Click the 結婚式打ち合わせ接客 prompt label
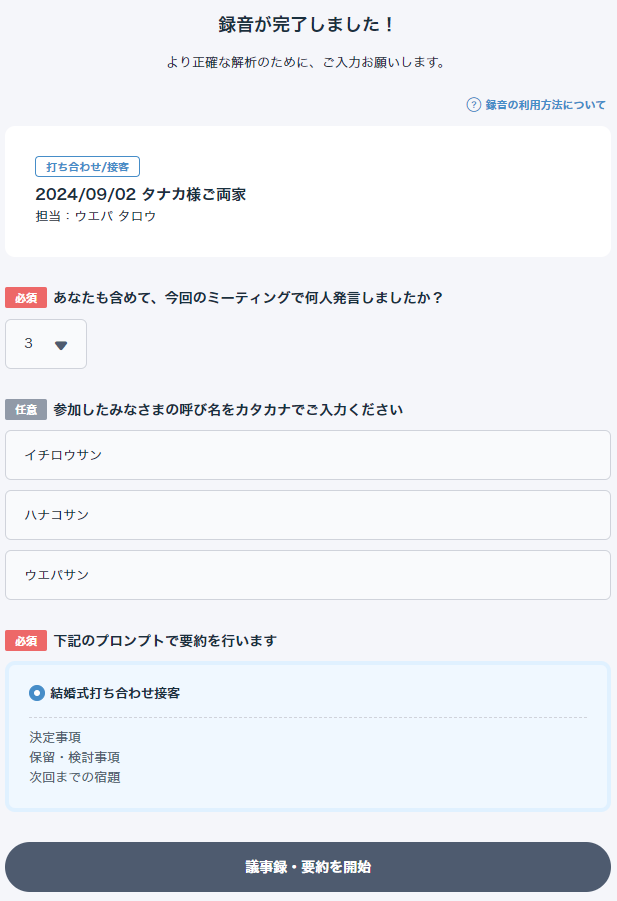 click(115, 693)
